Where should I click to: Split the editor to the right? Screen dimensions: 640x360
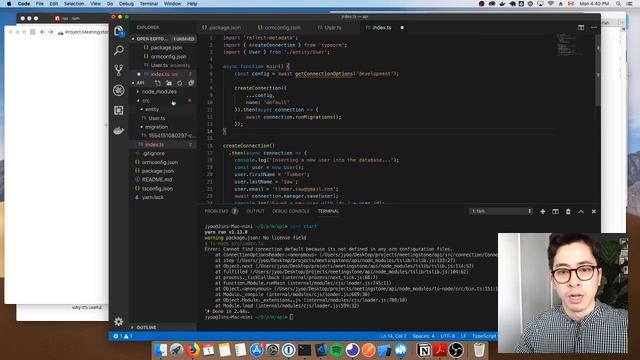coord(581,28)
